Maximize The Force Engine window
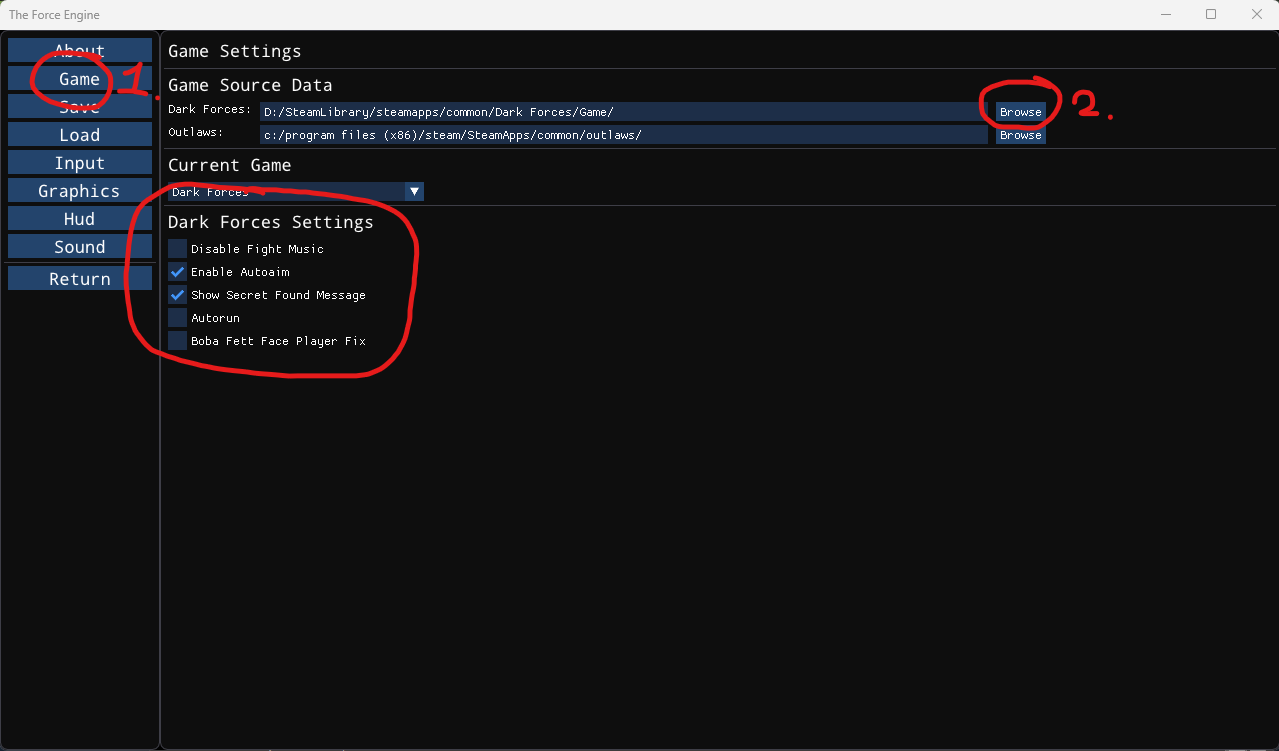The height and width of the screenshot is (751, 1279). 1211,14
